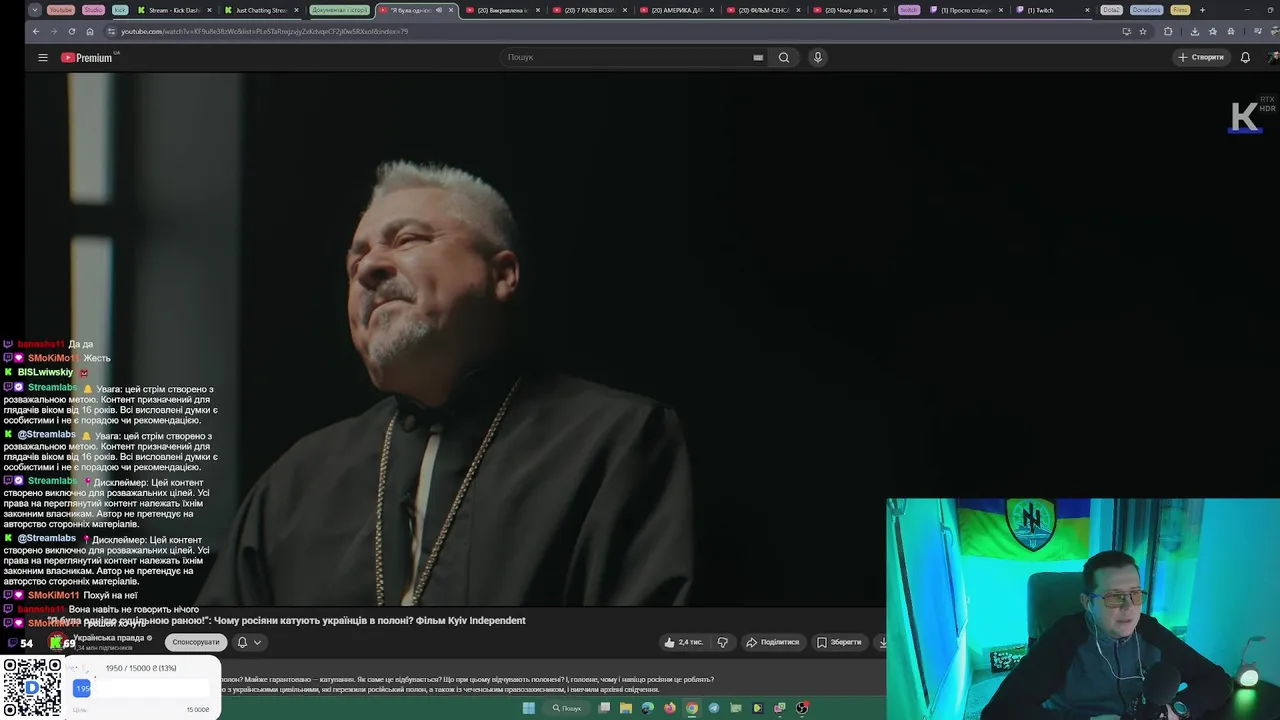Switch to the Just Chatting Stream tab
1280x720 pixels.
(x=261, y=10)
